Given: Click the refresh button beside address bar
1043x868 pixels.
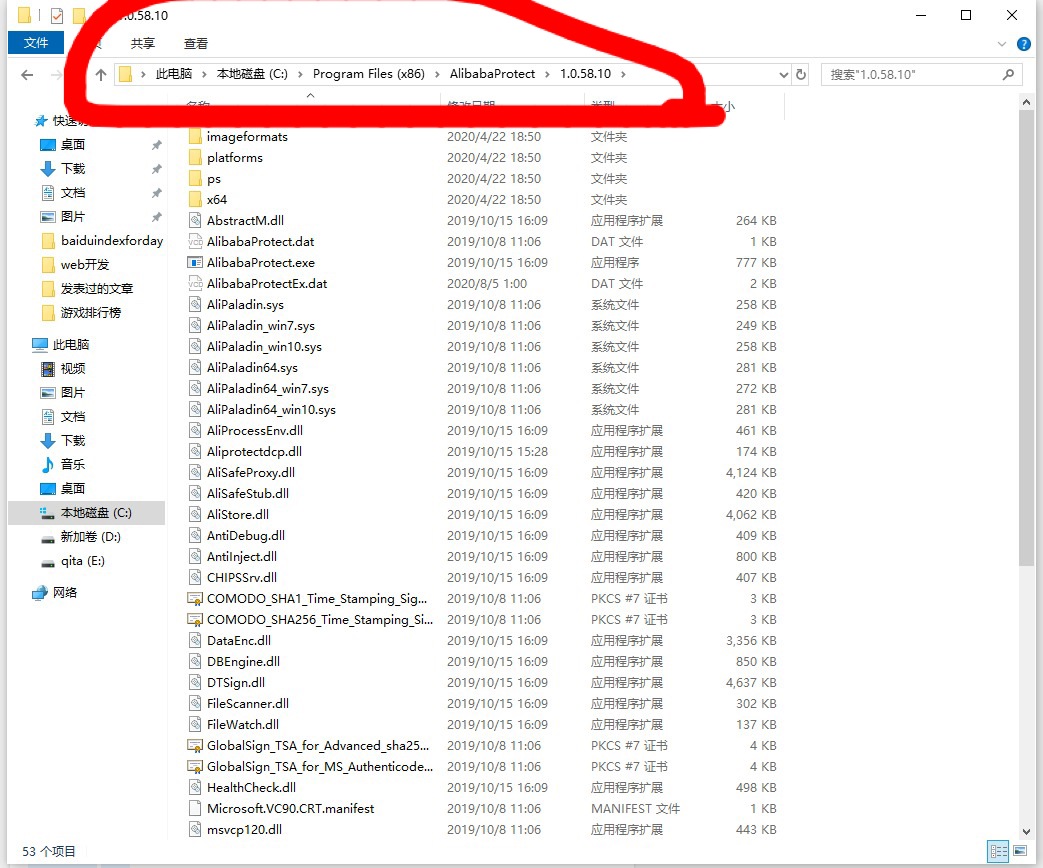Looking at the screenshot, I should click(x=801, y=74).
